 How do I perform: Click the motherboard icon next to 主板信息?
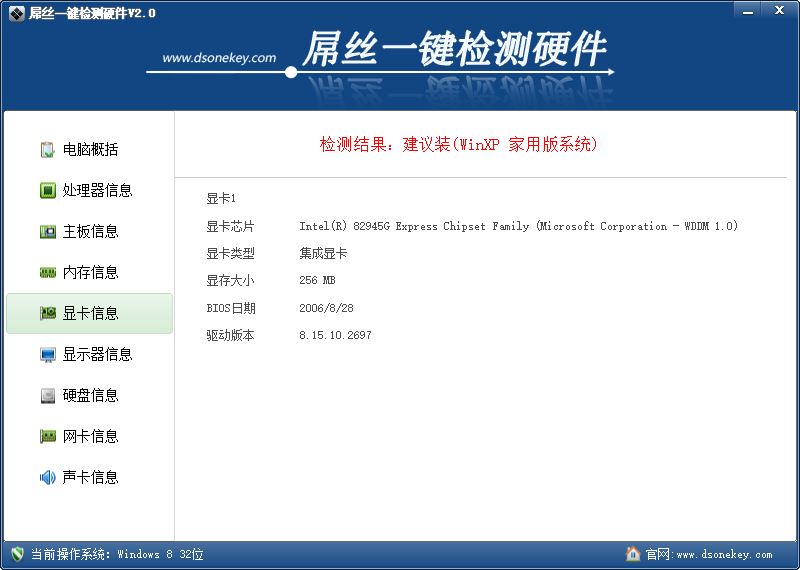[x=47, y=232]
